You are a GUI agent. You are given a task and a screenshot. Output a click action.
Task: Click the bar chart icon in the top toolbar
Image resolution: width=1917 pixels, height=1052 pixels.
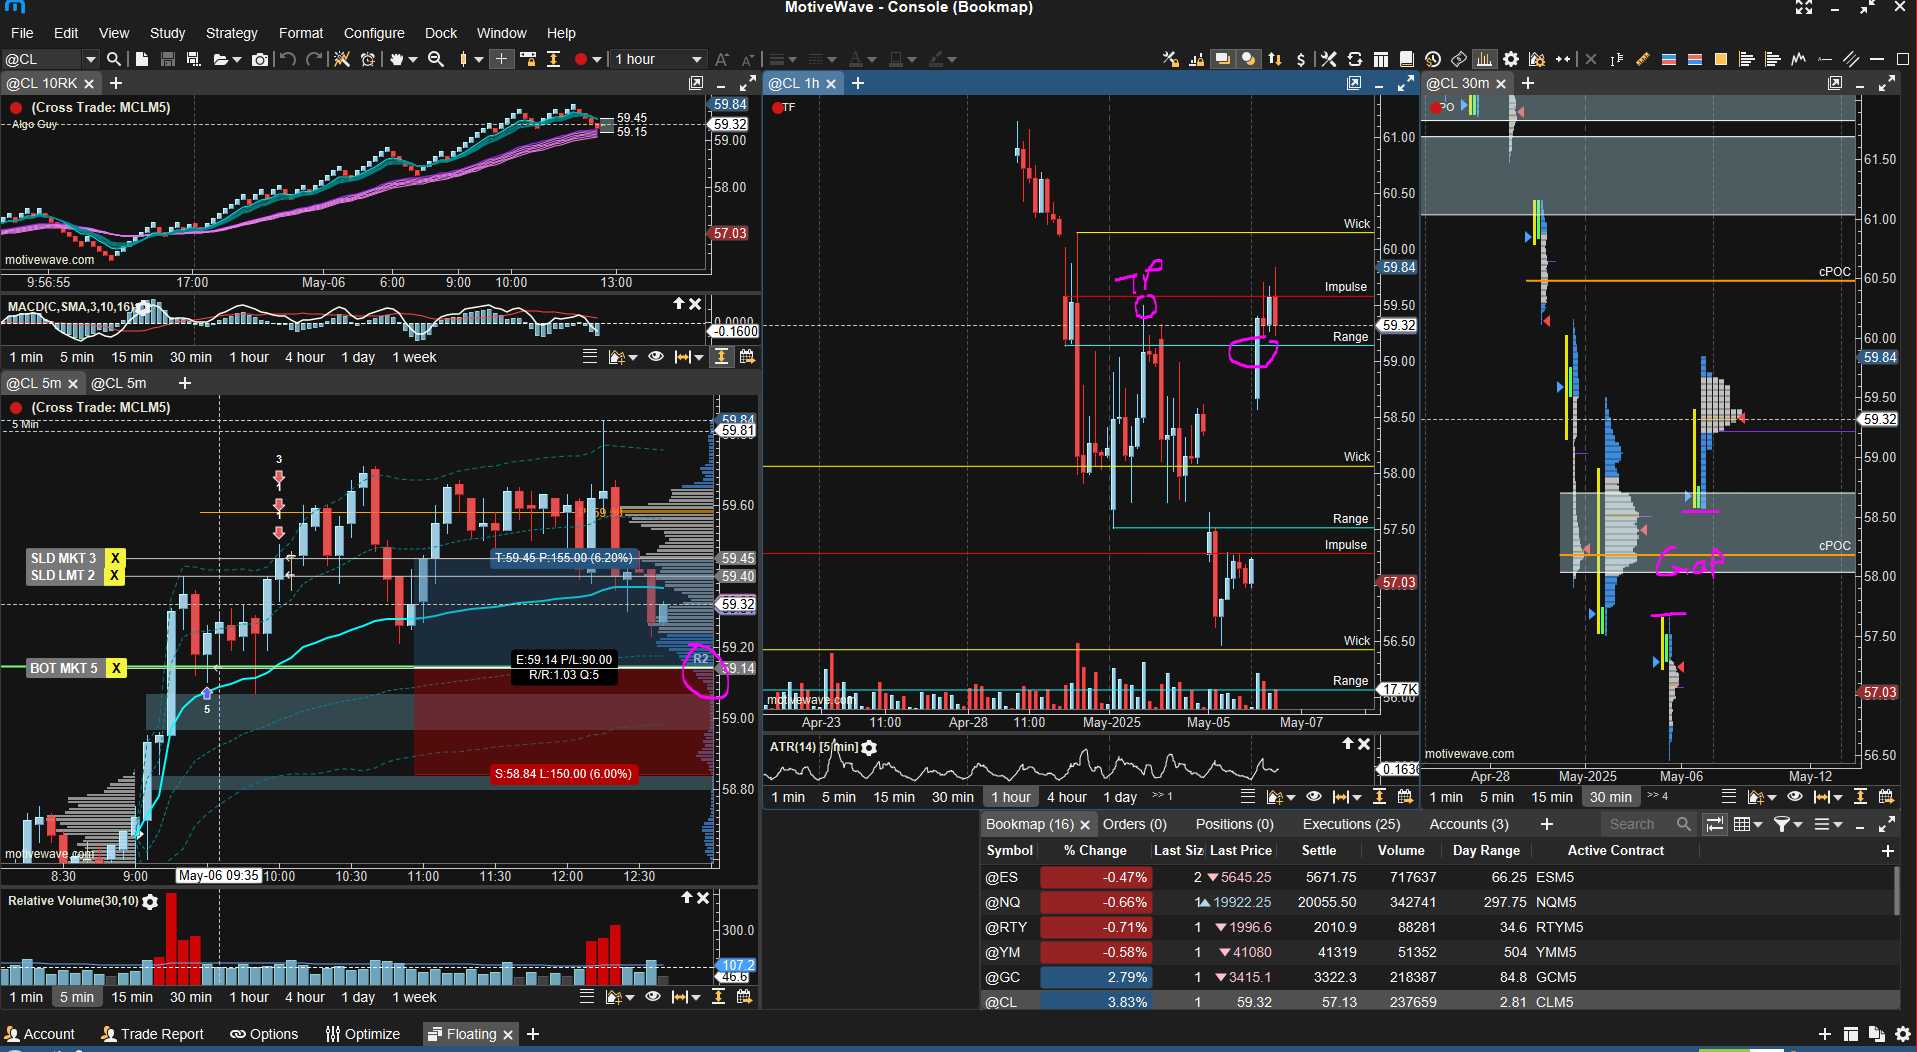tap(1485, 59)
